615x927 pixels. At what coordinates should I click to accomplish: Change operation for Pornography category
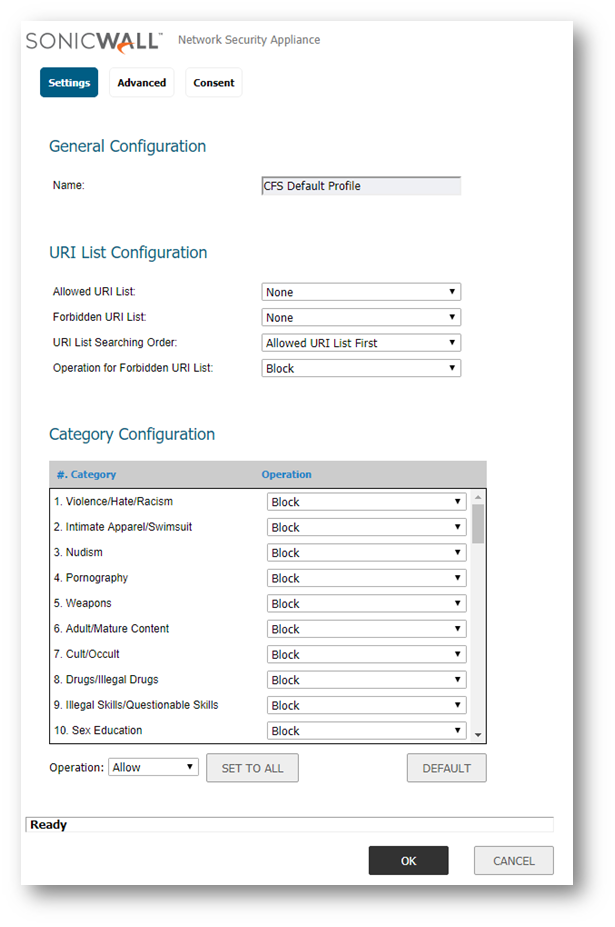366,578
